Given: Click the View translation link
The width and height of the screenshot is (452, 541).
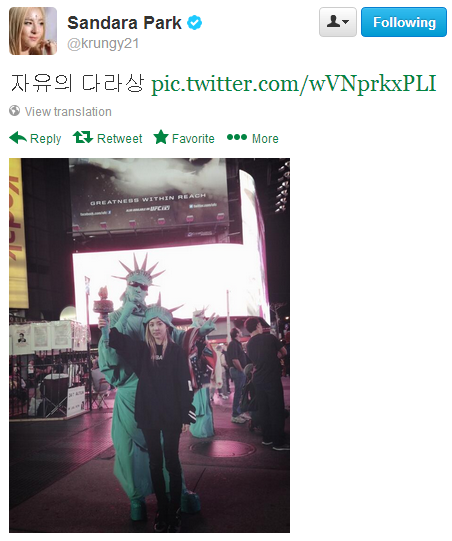Looking at the screenshot, I should pyautogui.click(x=68, y=111).
